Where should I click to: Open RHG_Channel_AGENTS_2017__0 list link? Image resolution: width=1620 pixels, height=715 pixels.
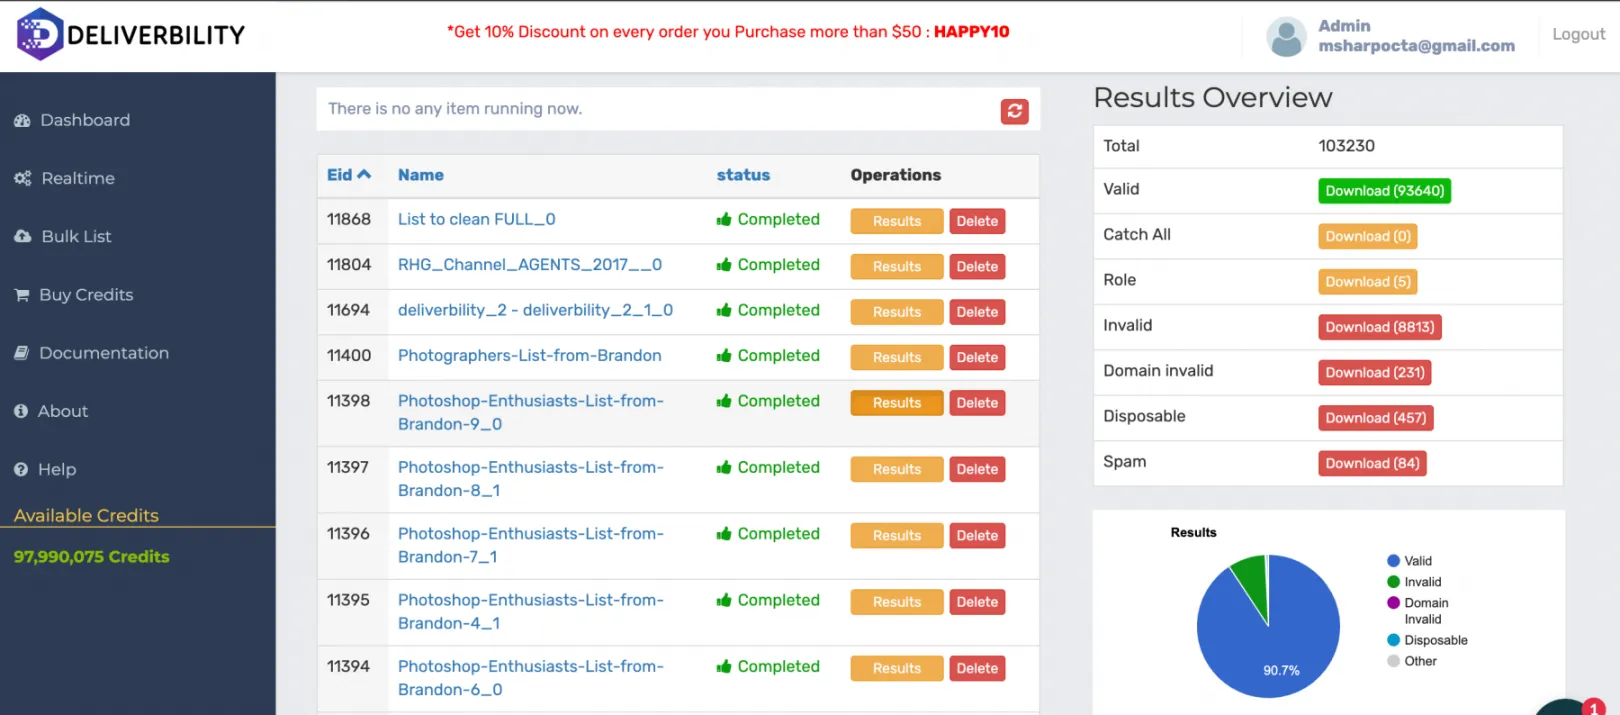pyautogui.click(x=530, y=264)
